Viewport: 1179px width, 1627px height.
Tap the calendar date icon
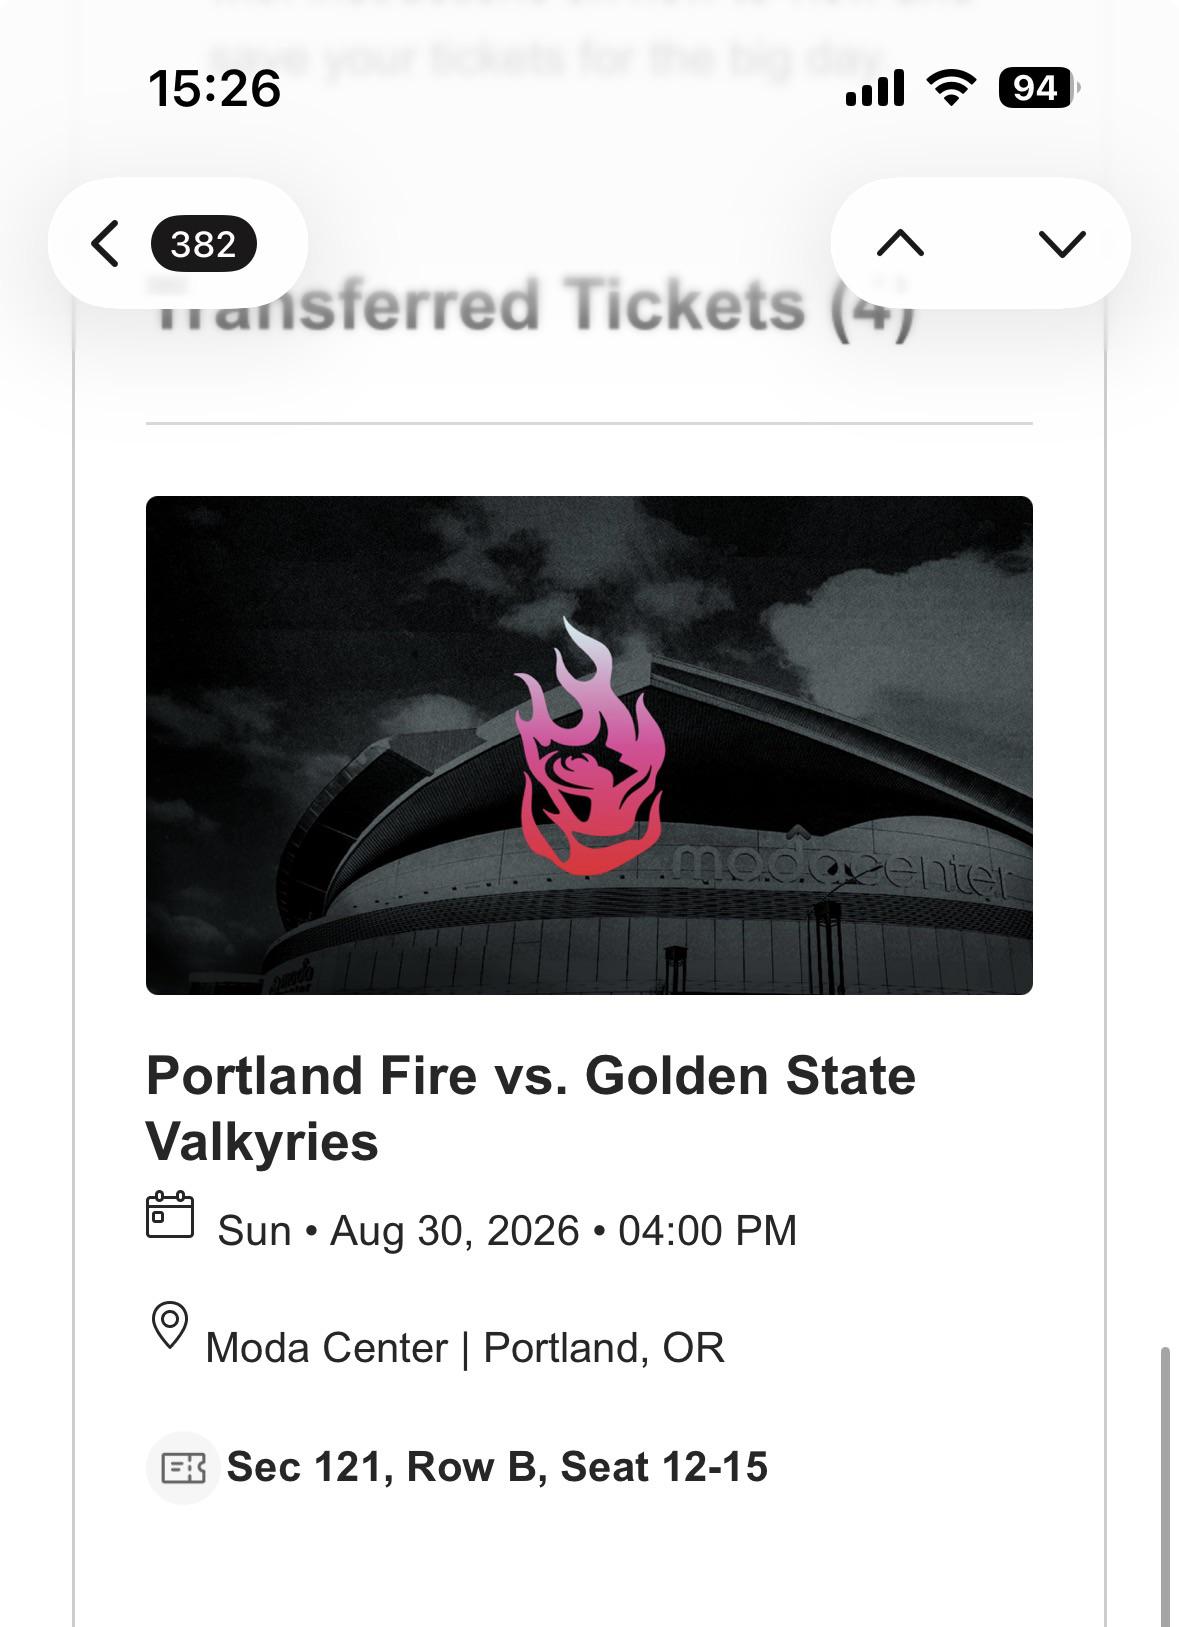click(170, 1215)
